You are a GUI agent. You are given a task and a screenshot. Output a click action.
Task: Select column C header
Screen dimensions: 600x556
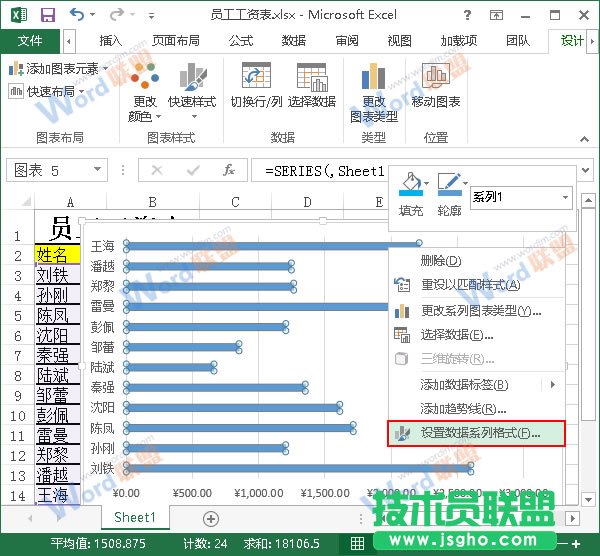[235, 201]
